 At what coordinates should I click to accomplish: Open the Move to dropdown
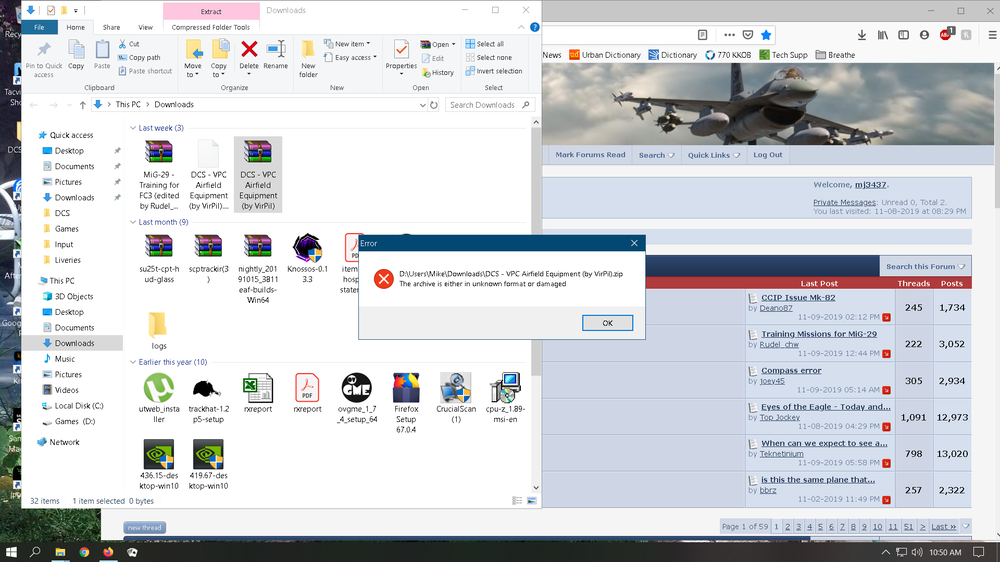point(193,59)
